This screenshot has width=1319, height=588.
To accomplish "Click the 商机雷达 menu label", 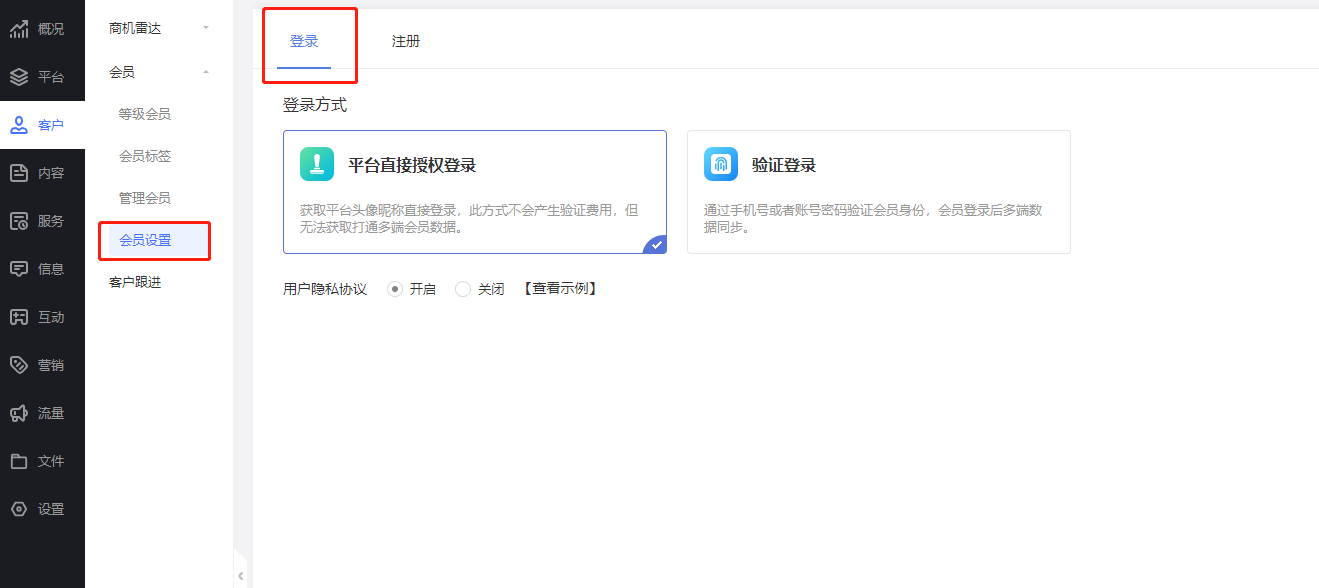I will pyautogui.click(x=135, y=28).
